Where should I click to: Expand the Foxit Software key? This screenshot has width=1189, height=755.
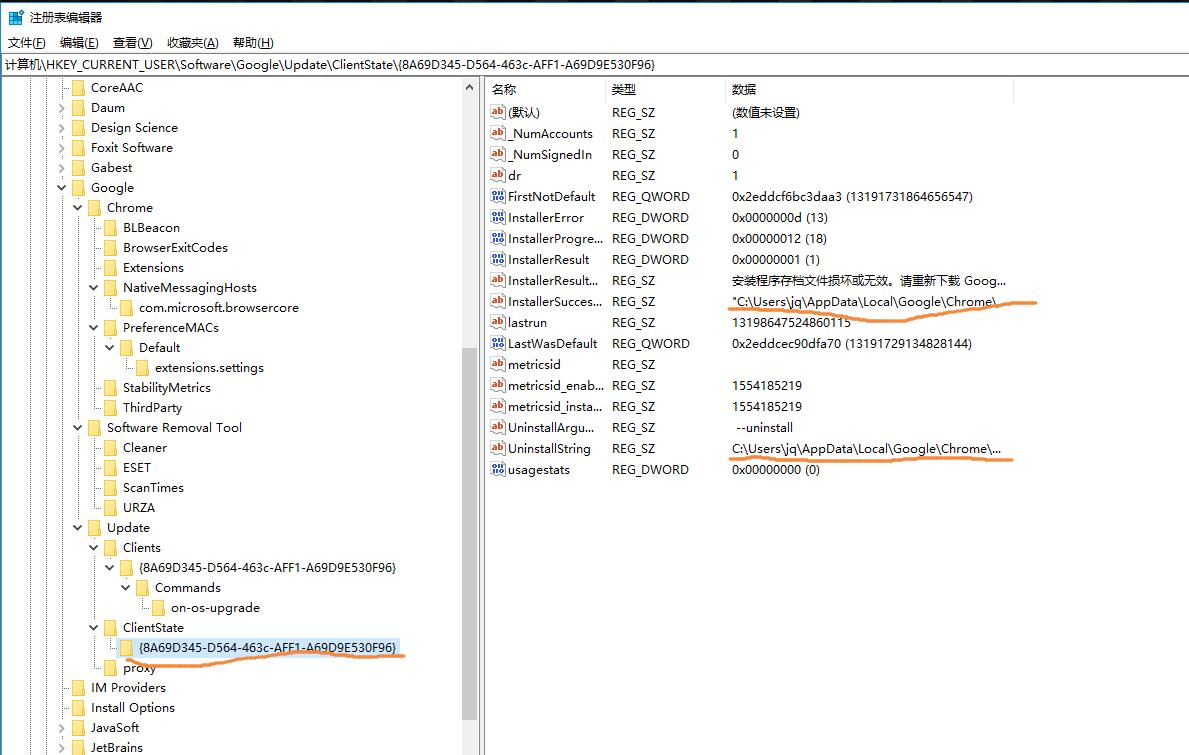tap(62, 148)
